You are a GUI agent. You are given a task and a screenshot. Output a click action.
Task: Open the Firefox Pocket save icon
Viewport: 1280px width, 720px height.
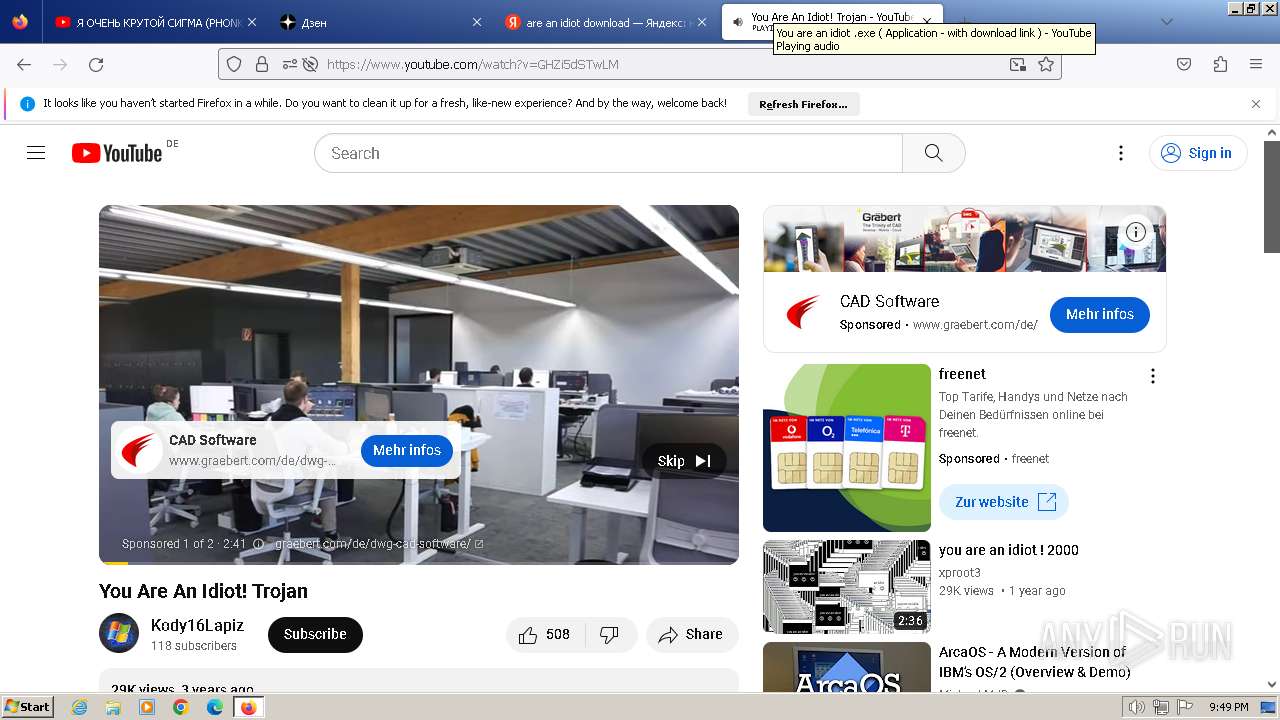(1184, 64)
